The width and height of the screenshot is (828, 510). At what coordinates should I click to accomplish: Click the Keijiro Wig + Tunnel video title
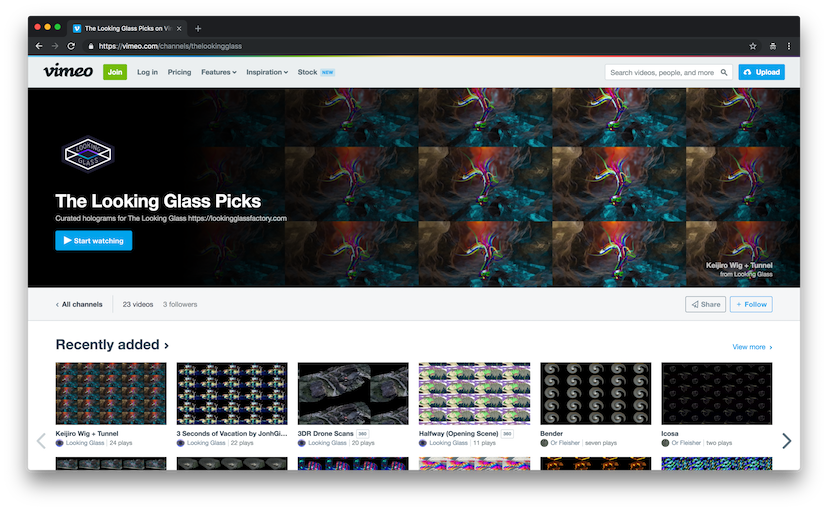(87, 433)
